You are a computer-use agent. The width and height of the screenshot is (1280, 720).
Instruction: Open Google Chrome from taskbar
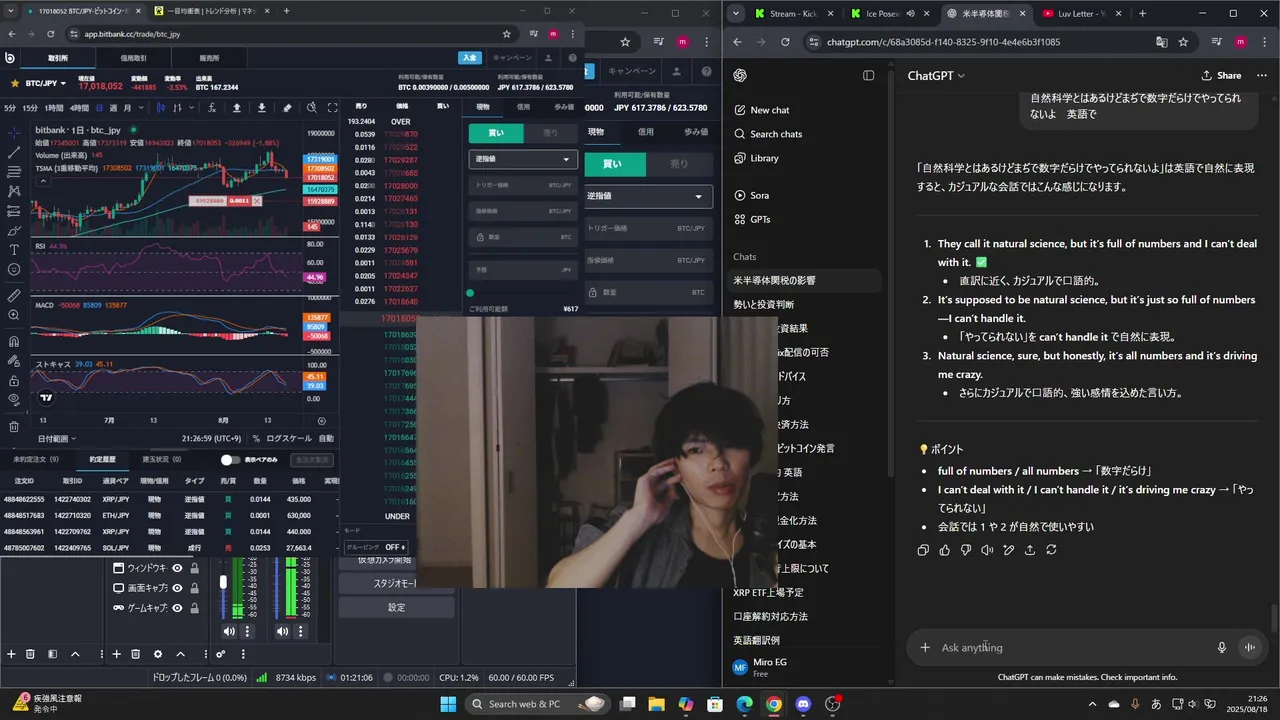(774, 704)
